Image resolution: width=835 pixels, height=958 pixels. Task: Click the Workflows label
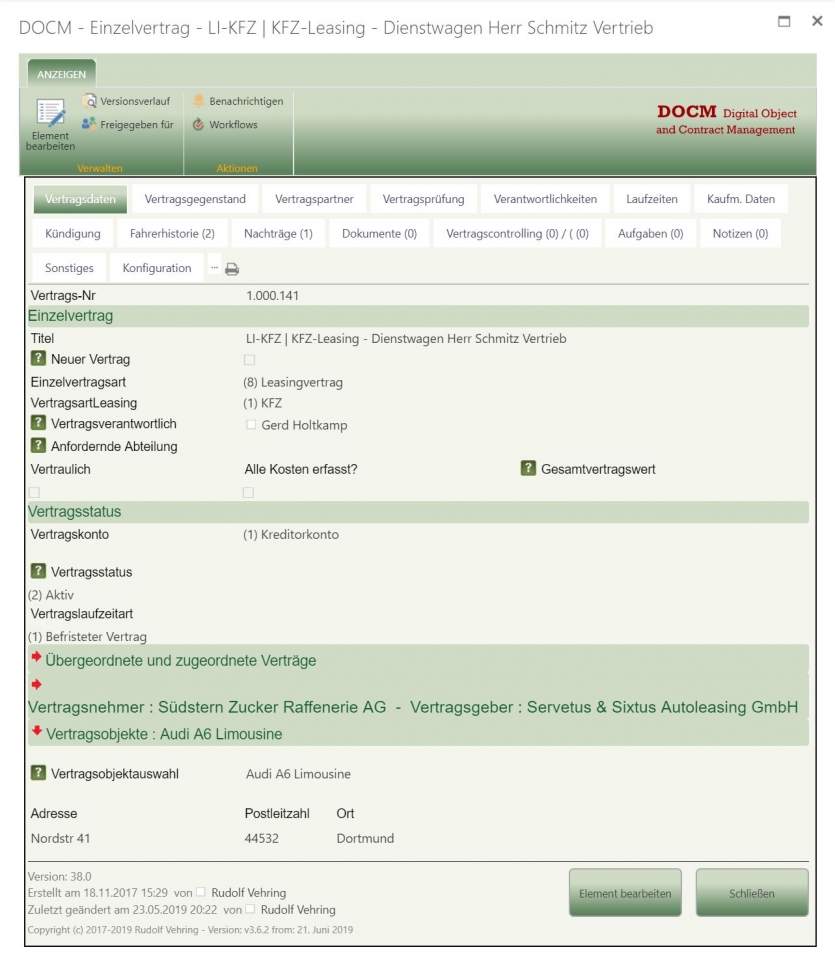[x=233, y=124]
